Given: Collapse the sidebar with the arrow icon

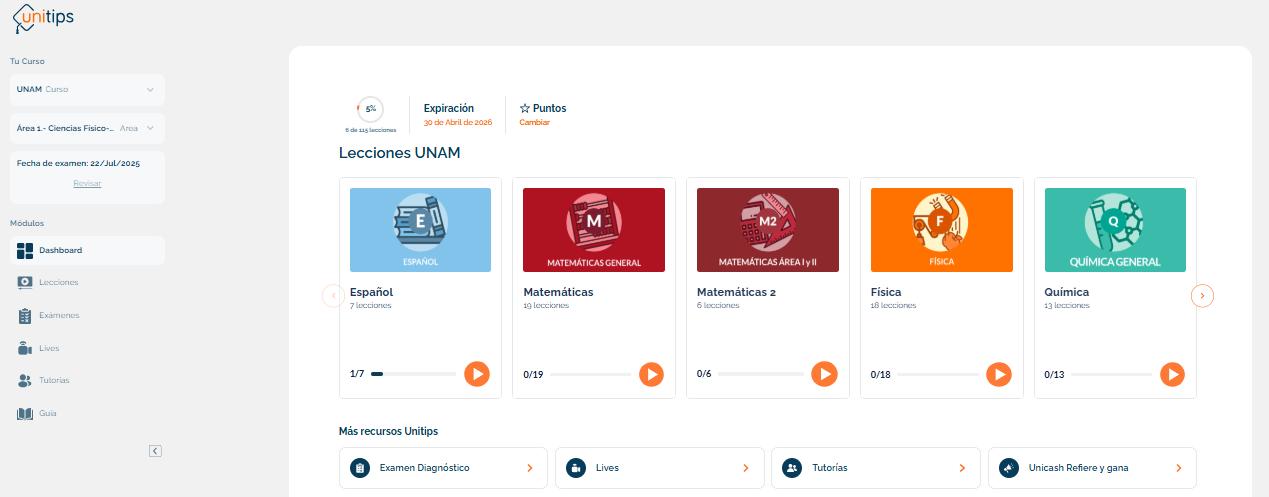Looking at the screenshot, I should point(155,451).
